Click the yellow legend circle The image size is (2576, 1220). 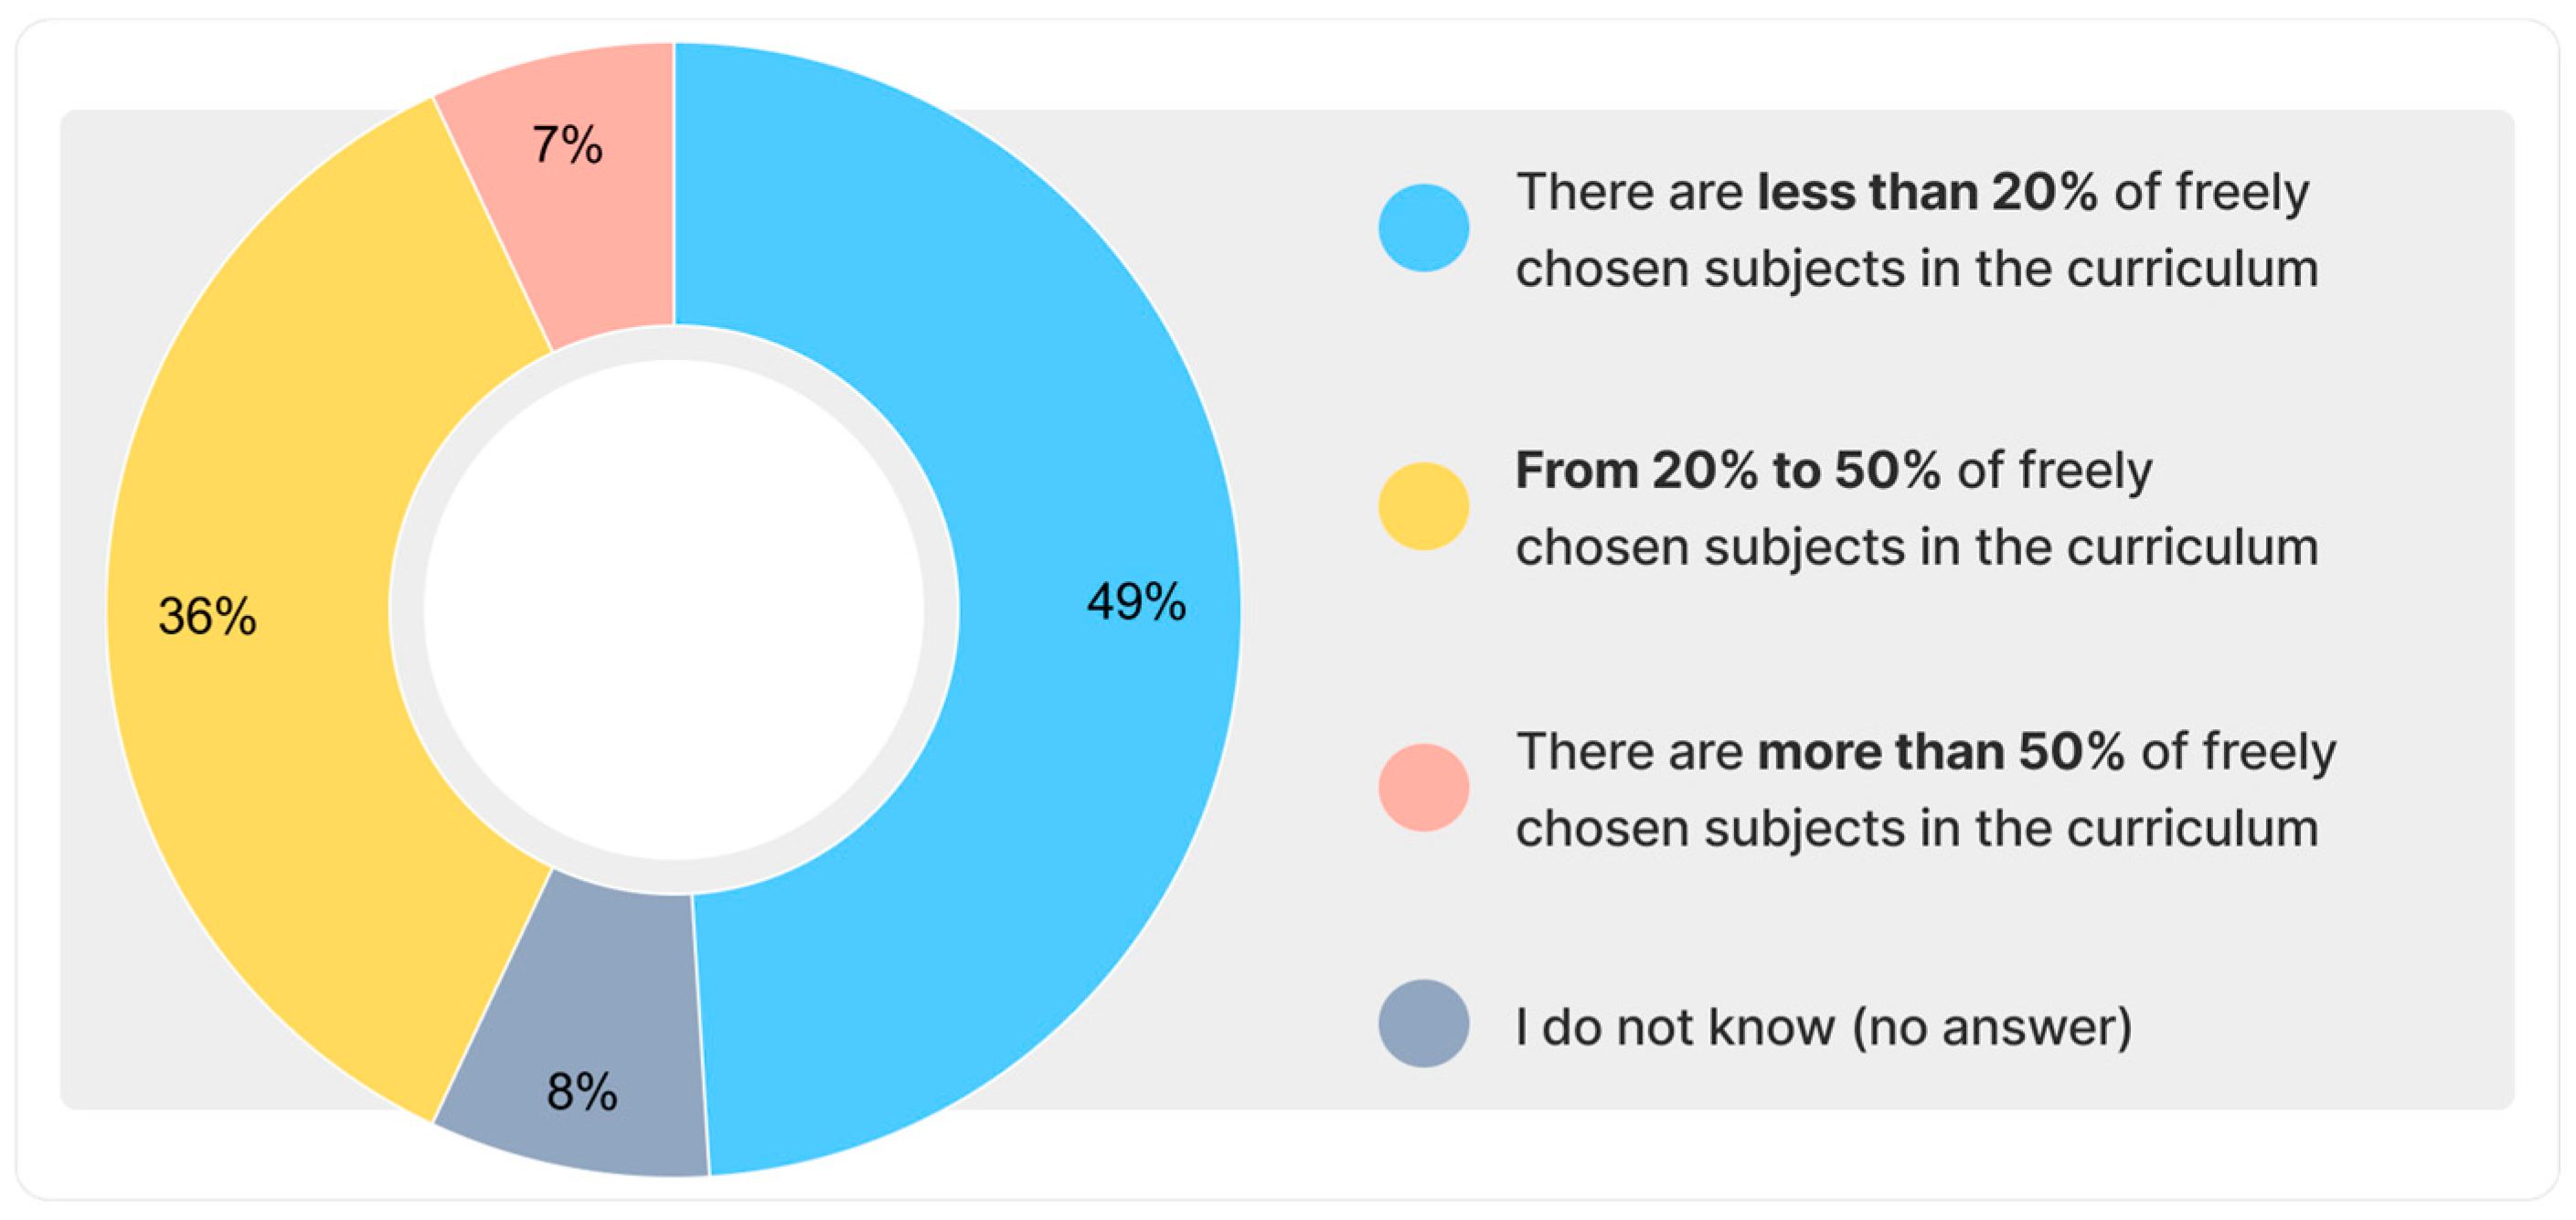1423,506
